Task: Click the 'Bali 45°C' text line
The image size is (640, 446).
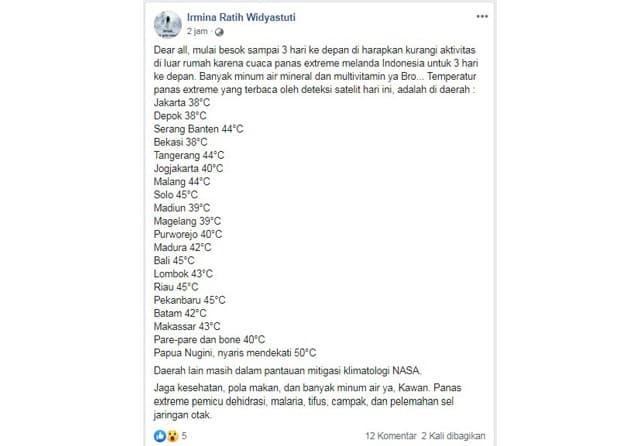Action: [x=176, y=260]
